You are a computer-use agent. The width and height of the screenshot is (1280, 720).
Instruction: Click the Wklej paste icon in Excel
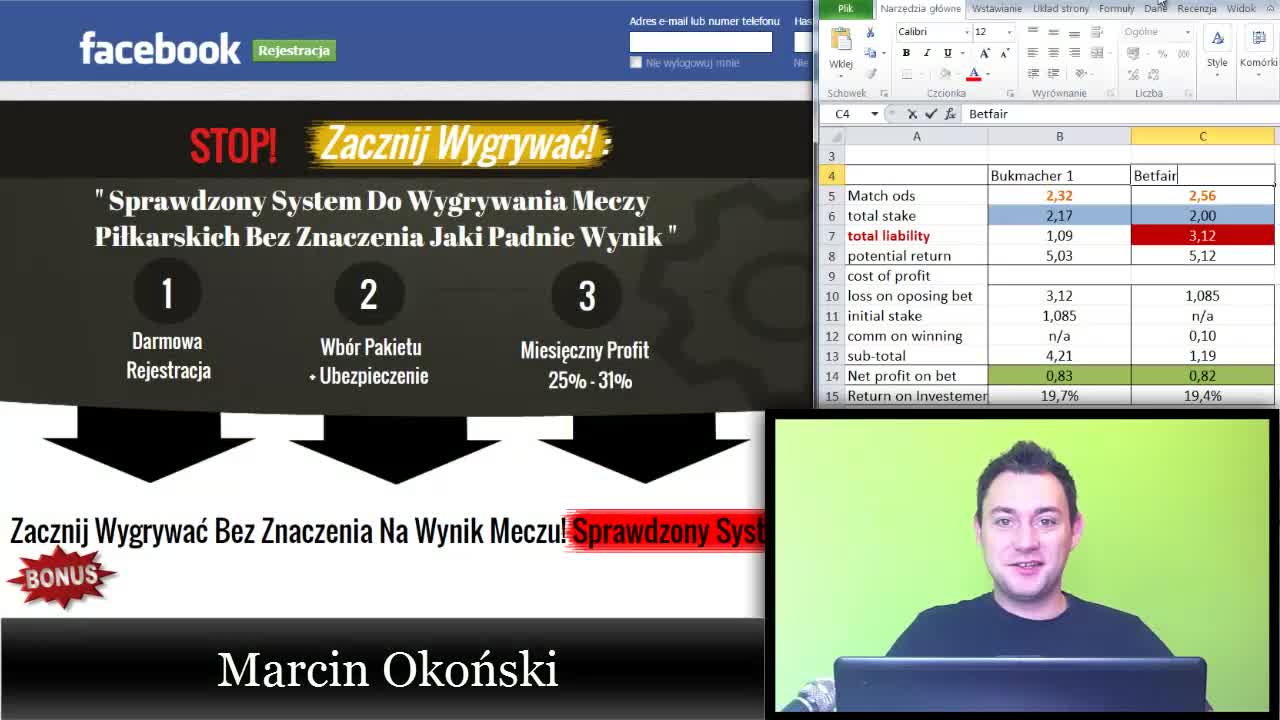click(841, 38)
